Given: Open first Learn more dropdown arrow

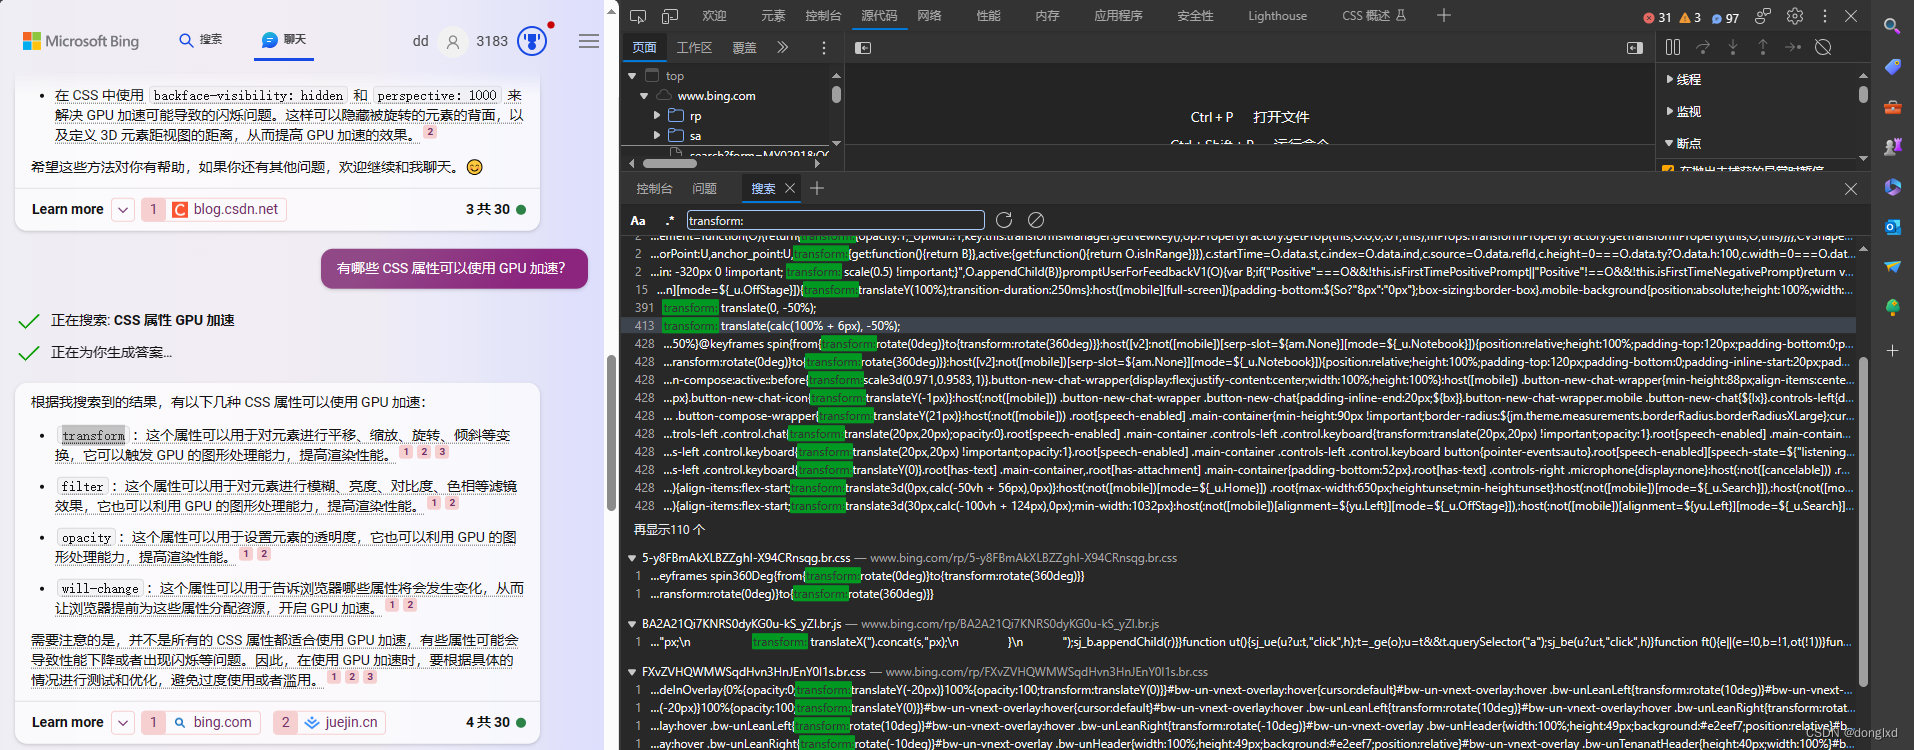Looking at the screenshot, I should 122,209.
